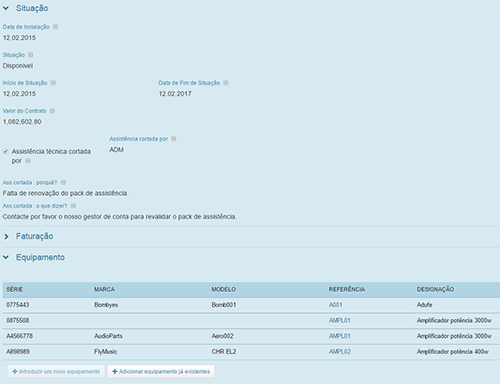Click the Faturação section title
The image size is (500, 384).
[x=35, y=236]
